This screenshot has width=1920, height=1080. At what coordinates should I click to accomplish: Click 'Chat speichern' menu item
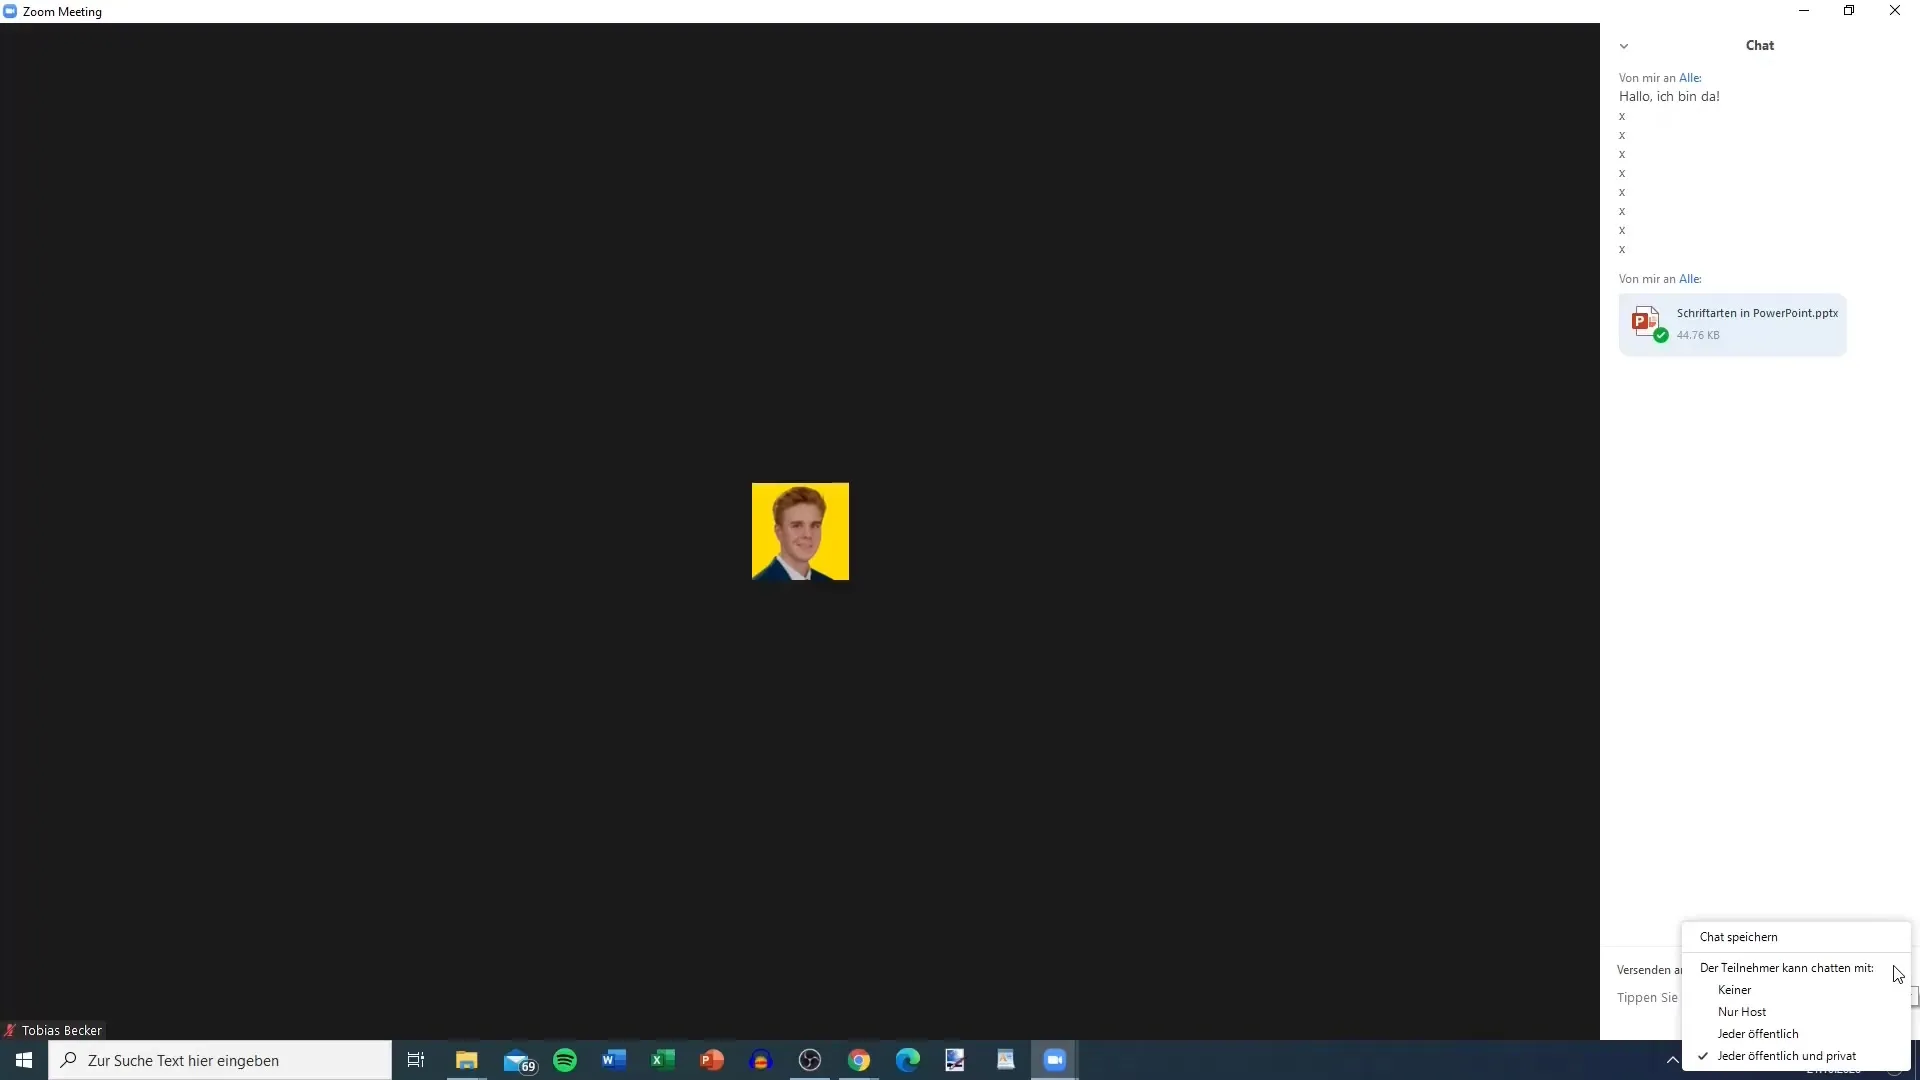[1738, 936]
